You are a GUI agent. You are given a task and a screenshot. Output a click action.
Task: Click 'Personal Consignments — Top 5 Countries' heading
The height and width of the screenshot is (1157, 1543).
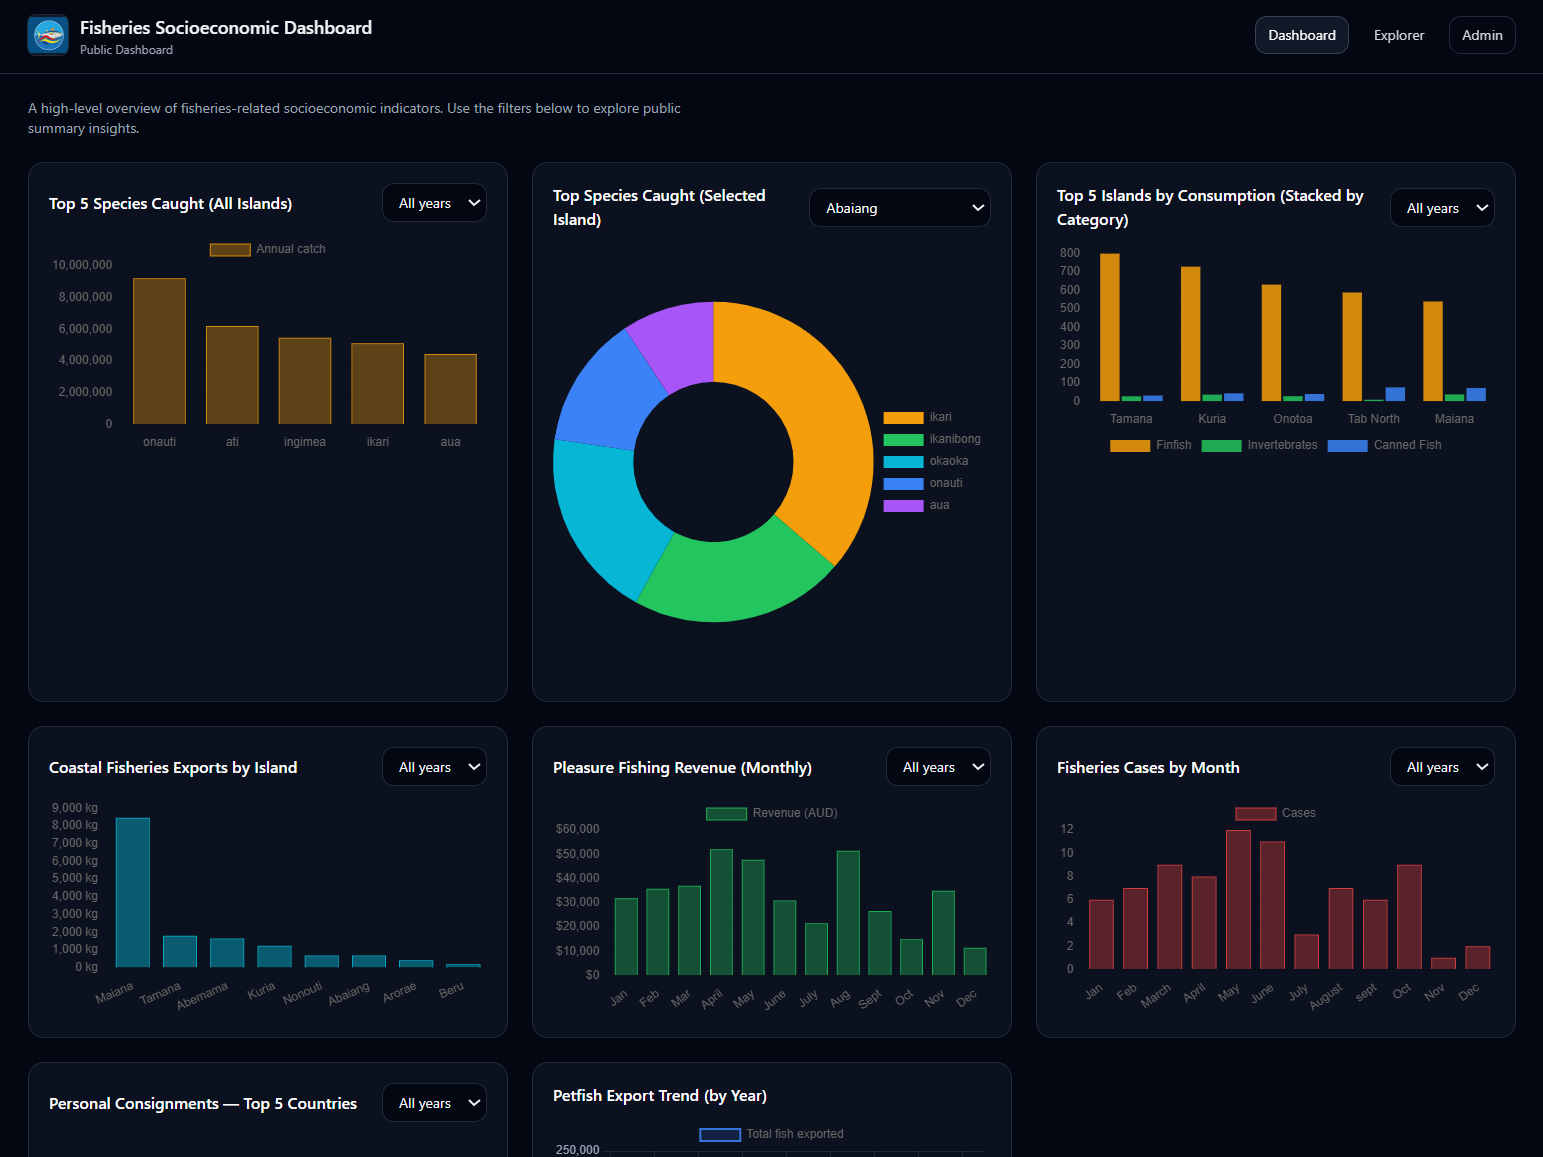pyautogui.click(x=203, y=1103)
